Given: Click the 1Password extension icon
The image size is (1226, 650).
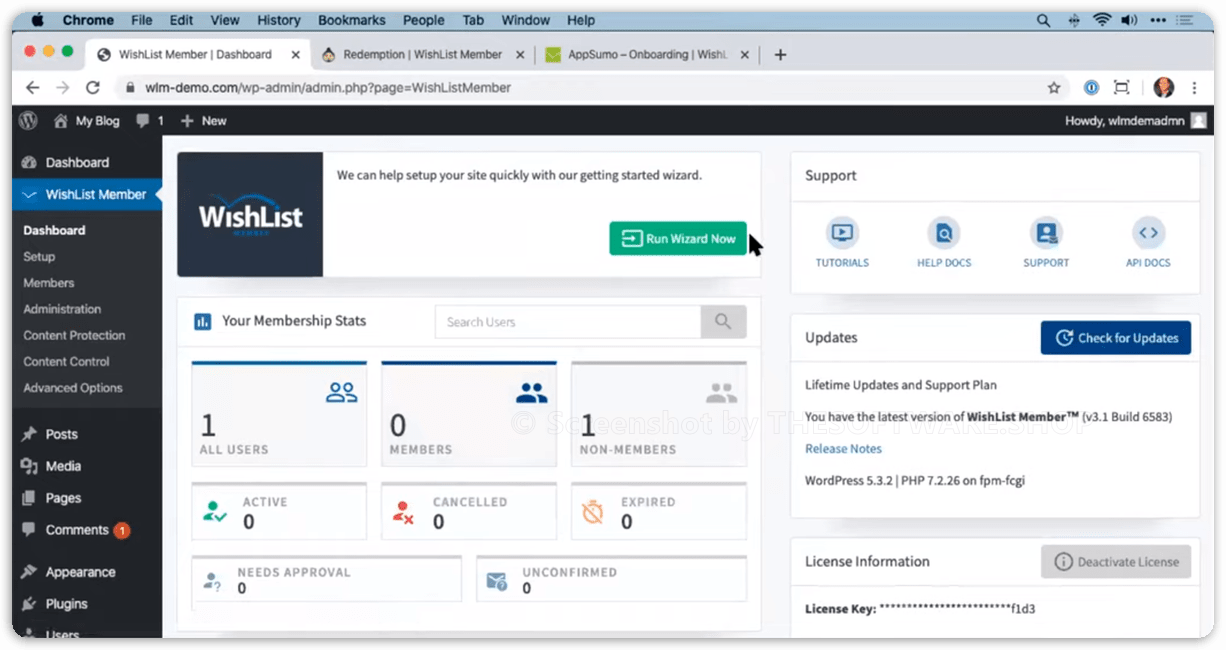Looking at the screenshot, I should (1091, 88).
